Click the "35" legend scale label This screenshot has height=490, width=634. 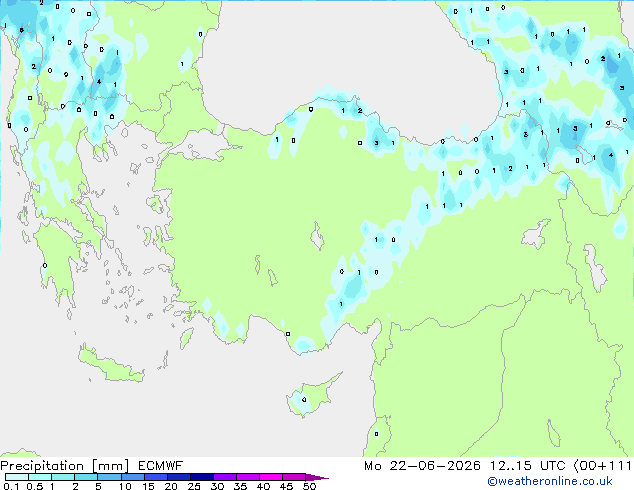tap(240, 486)
